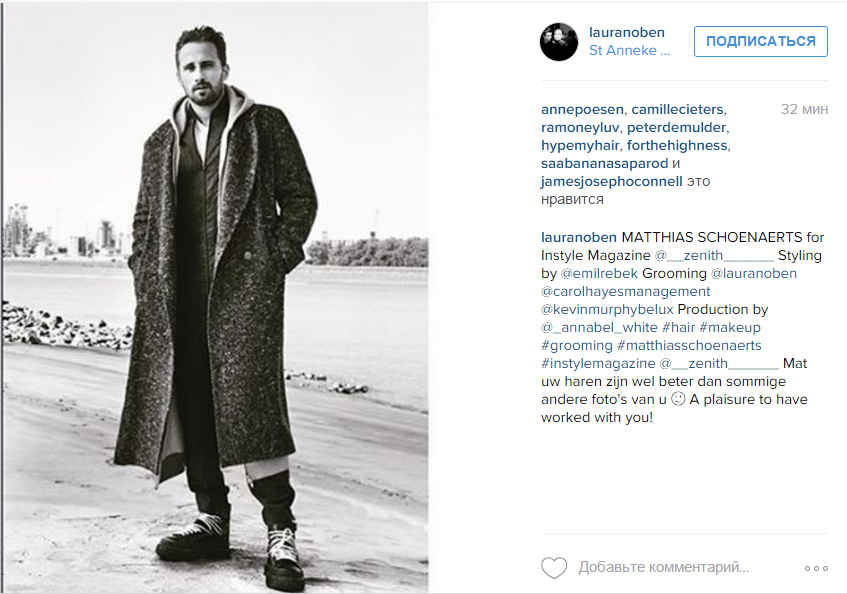The height and width of the screenshot is (594, 847).
Task: Click the ПОДПИСАТЬСЯ follow button
Action: (761, 41)
